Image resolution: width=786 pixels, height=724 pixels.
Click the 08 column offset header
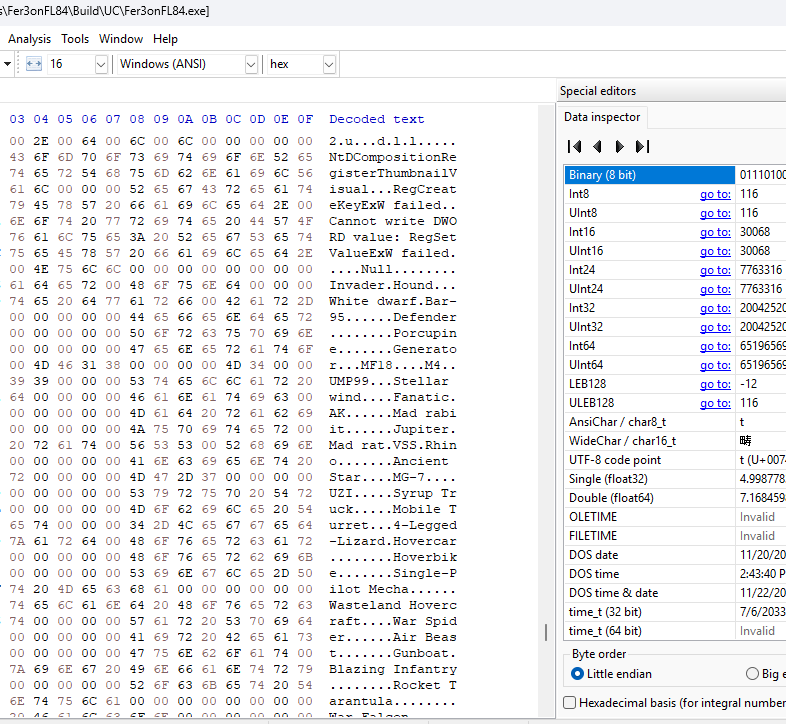(x=137, y=119)
